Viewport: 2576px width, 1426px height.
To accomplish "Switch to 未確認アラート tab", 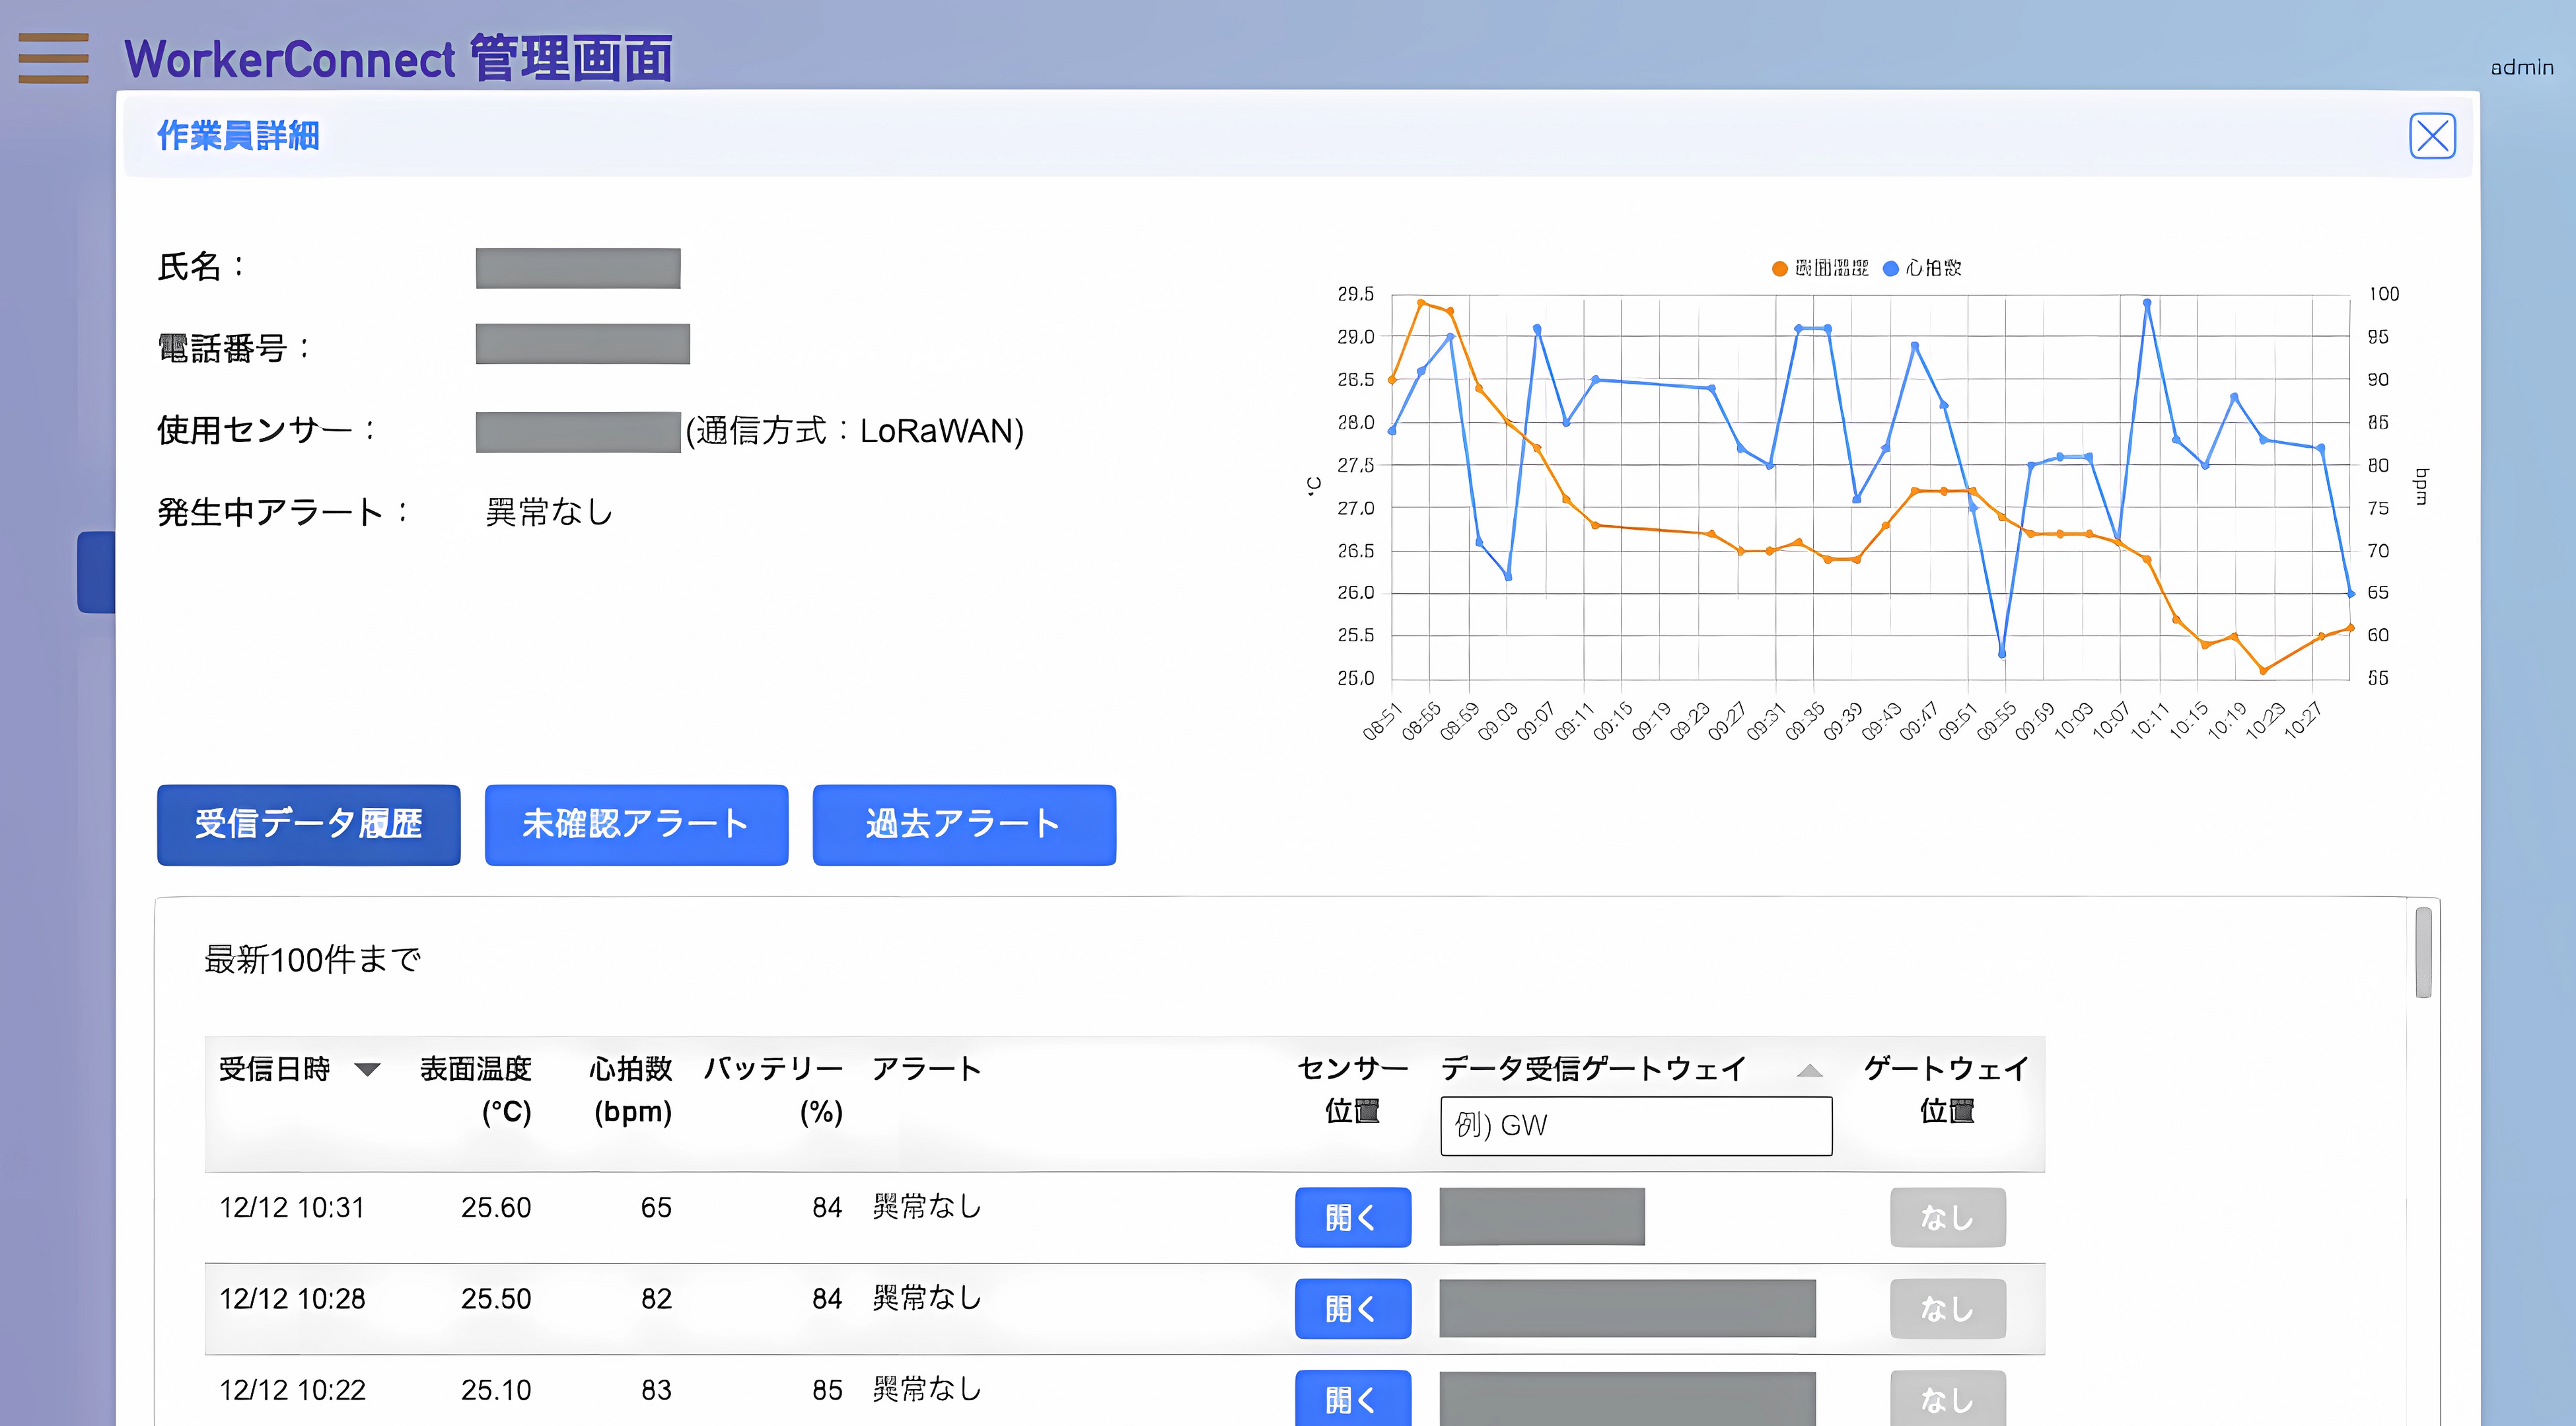I will tap(636, 824).
